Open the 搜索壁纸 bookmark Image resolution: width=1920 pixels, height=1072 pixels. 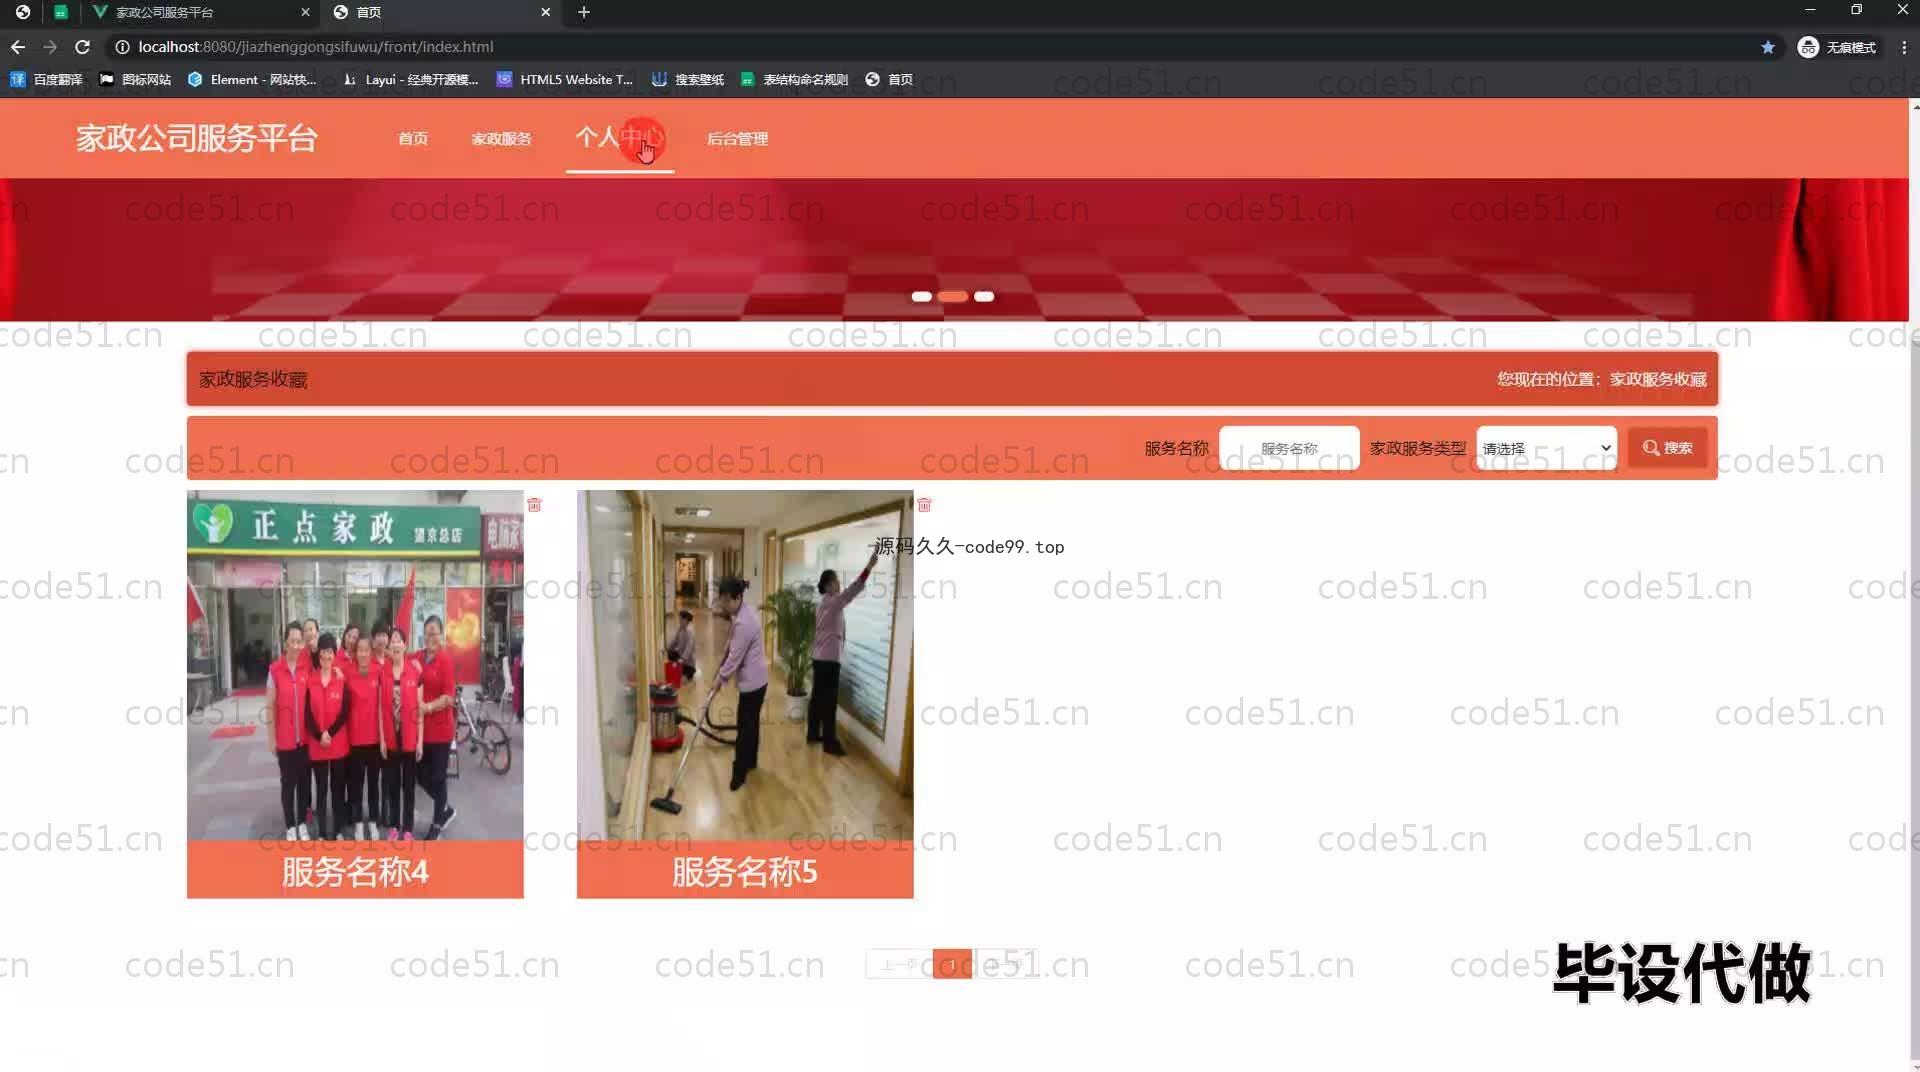click(x=688, y=79)
